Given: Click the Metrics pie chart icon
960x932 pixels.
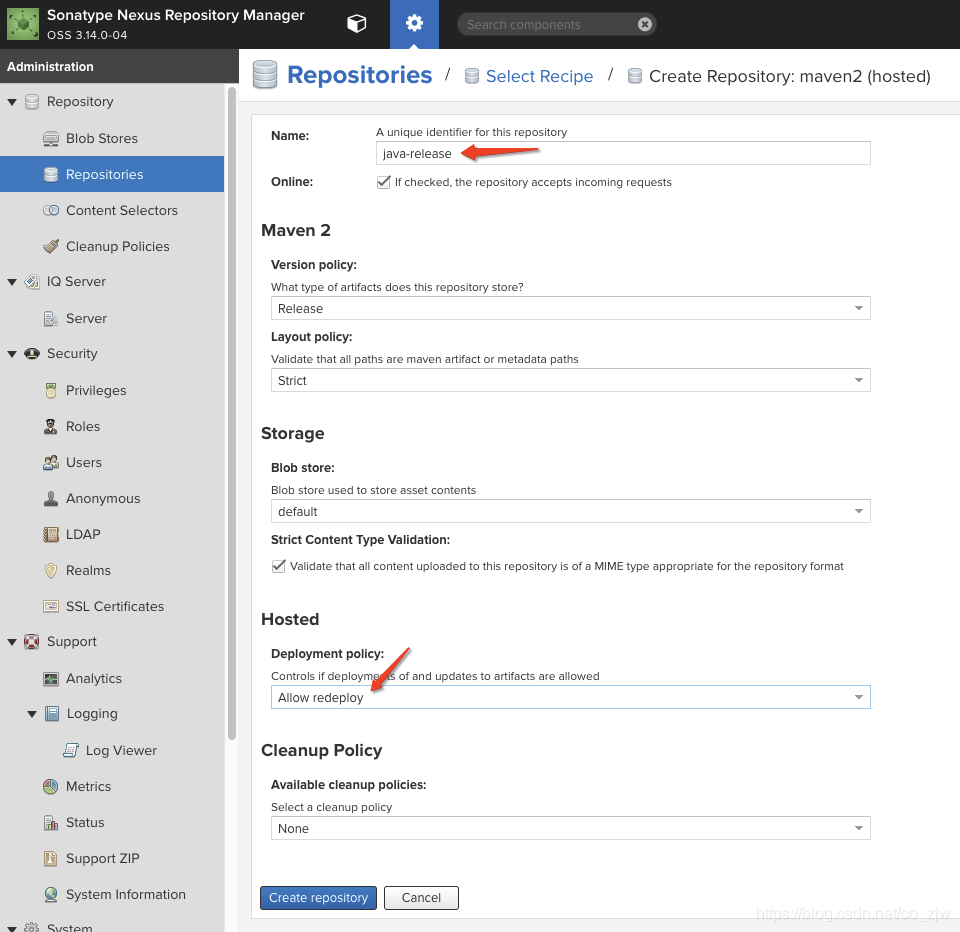Looking at the screenshot, I should click(51, 786).
